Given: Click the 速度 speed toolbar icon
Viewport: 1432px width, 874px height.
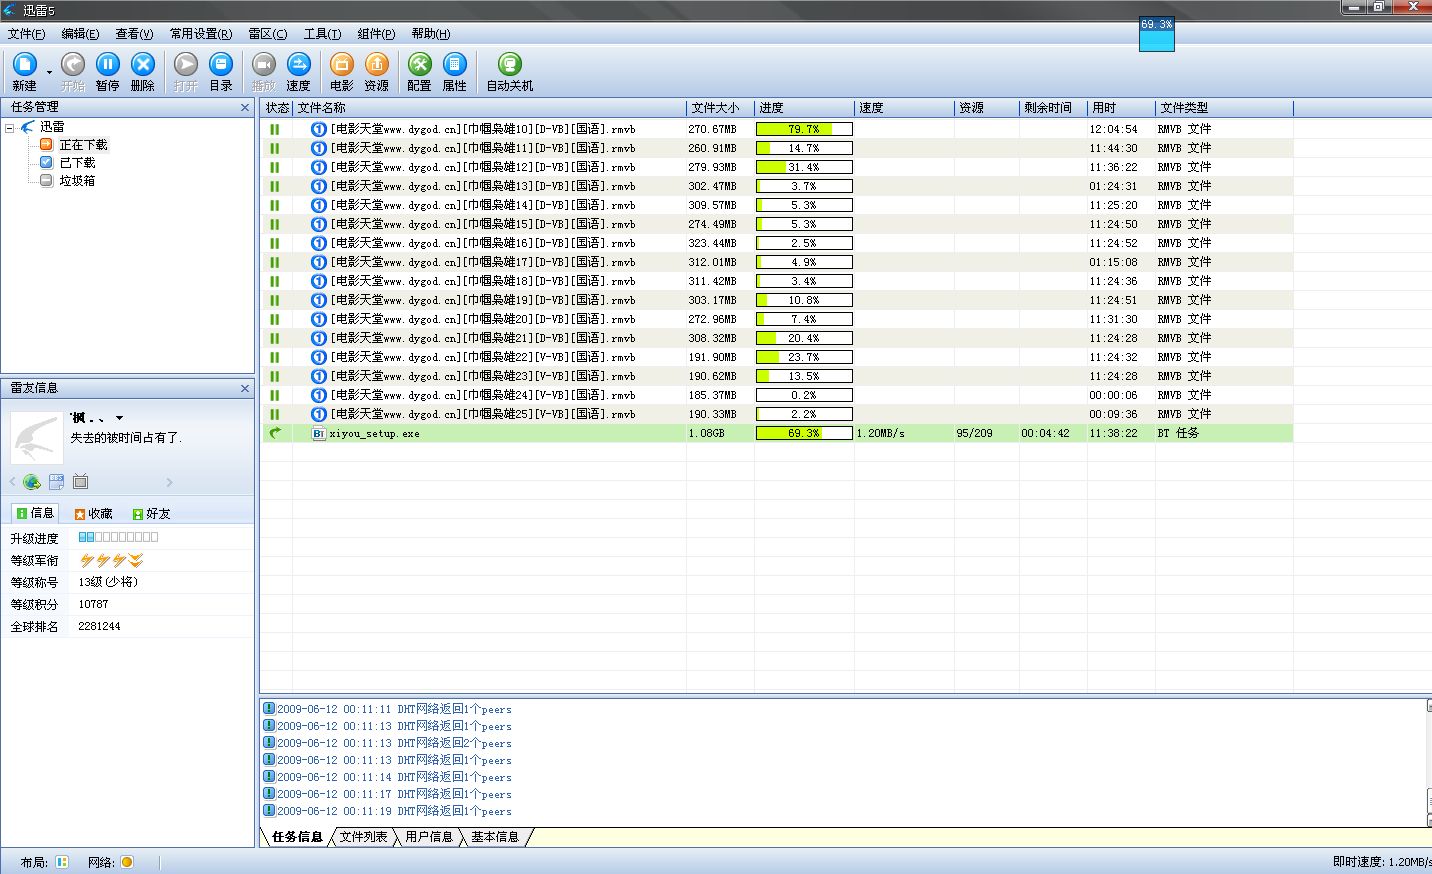Looking at the screenshot, I should click(298, 65).
